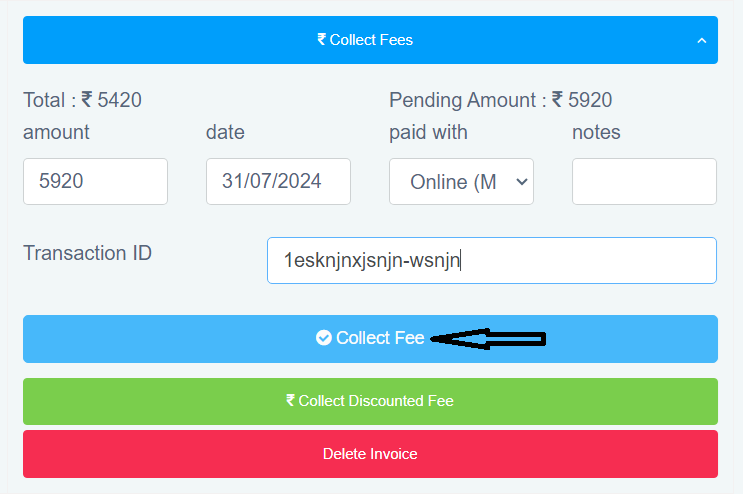Click the paid with label
Screen dimensions: 743x494
(x=428, y=133)
